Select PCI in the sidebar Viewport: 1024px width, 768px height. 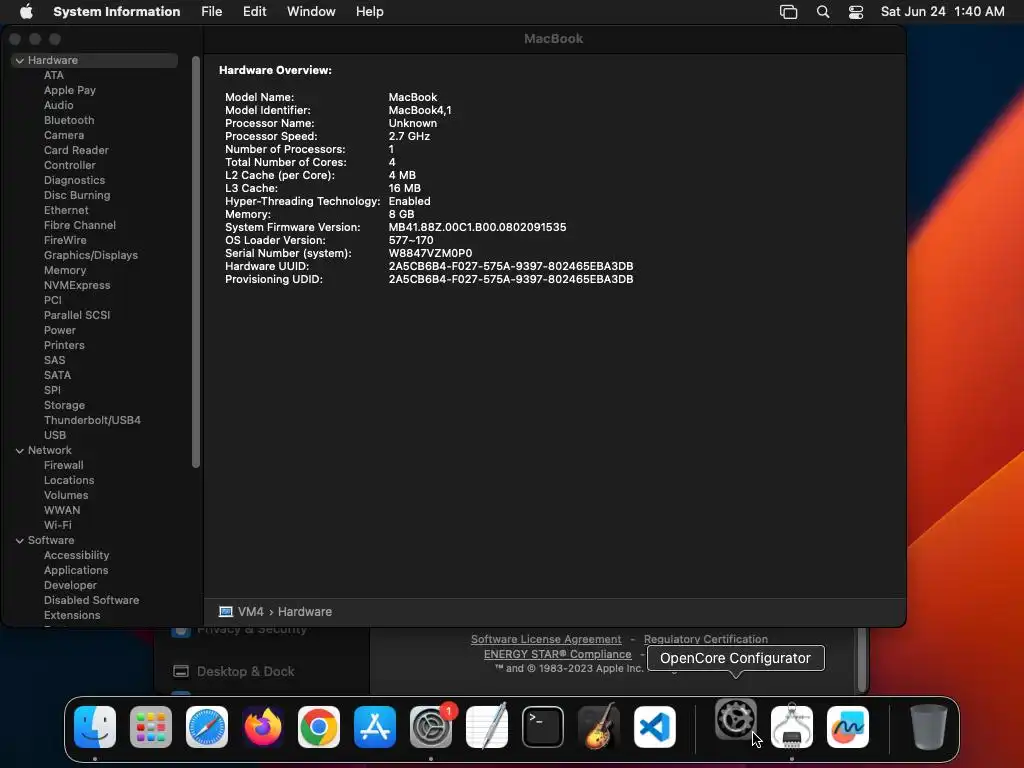(x=53, y=300)
